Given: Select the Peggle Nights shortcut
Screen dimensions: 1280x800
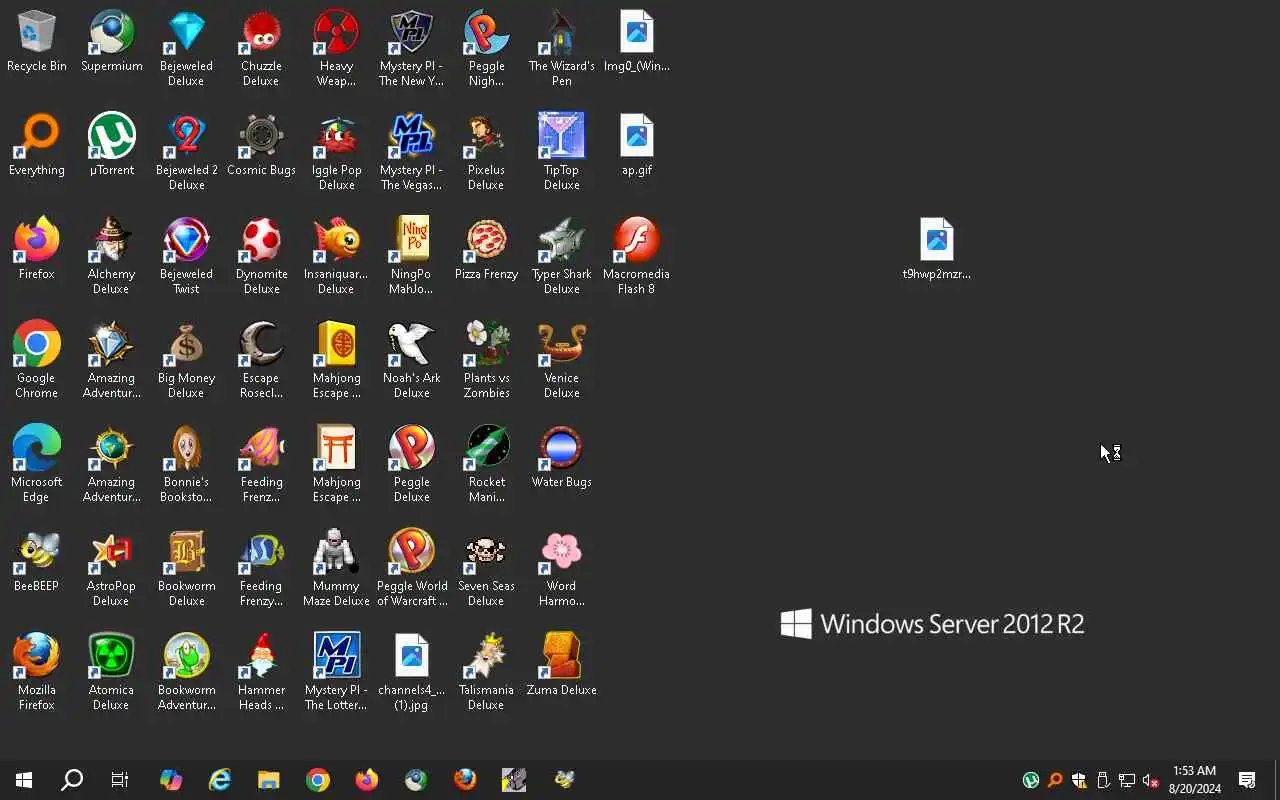Looking at the screenshot, I should 486,49.
